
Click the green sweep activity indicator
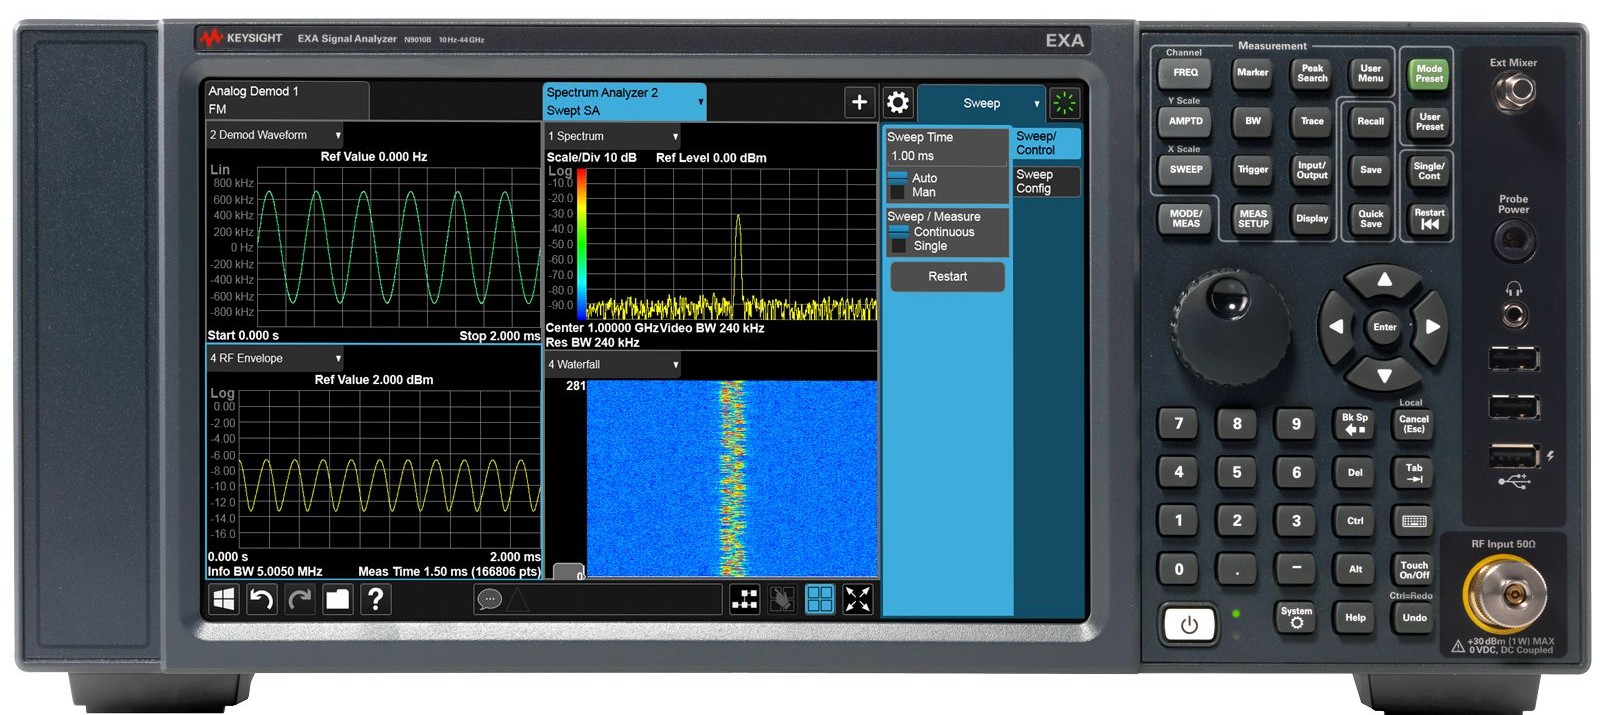1065,102
